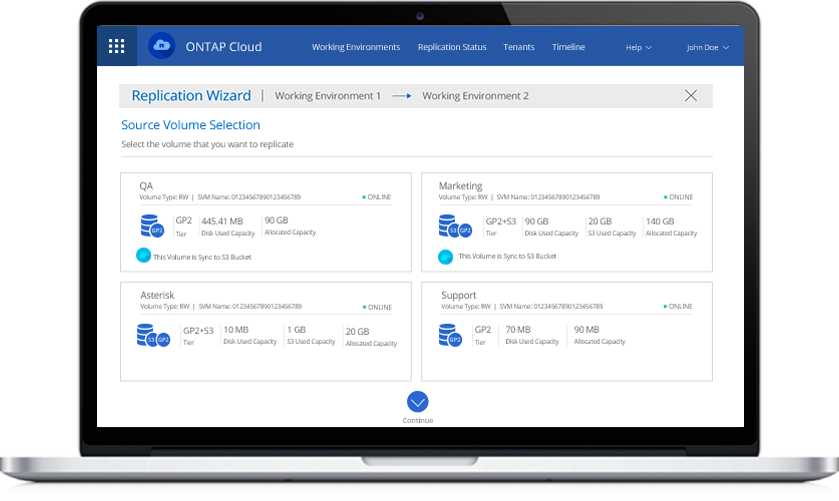Click the QA GP2 disk icon
The height and width of the screenshot is (501, 839).
(x=152, y=226)
